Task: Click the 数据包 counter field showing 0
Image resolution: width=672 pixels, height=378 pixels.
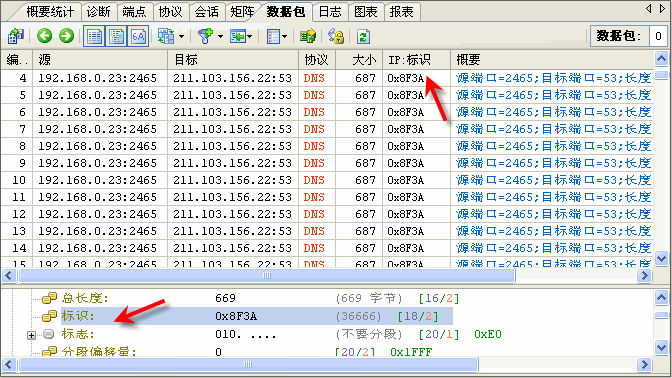Action: 658,36
